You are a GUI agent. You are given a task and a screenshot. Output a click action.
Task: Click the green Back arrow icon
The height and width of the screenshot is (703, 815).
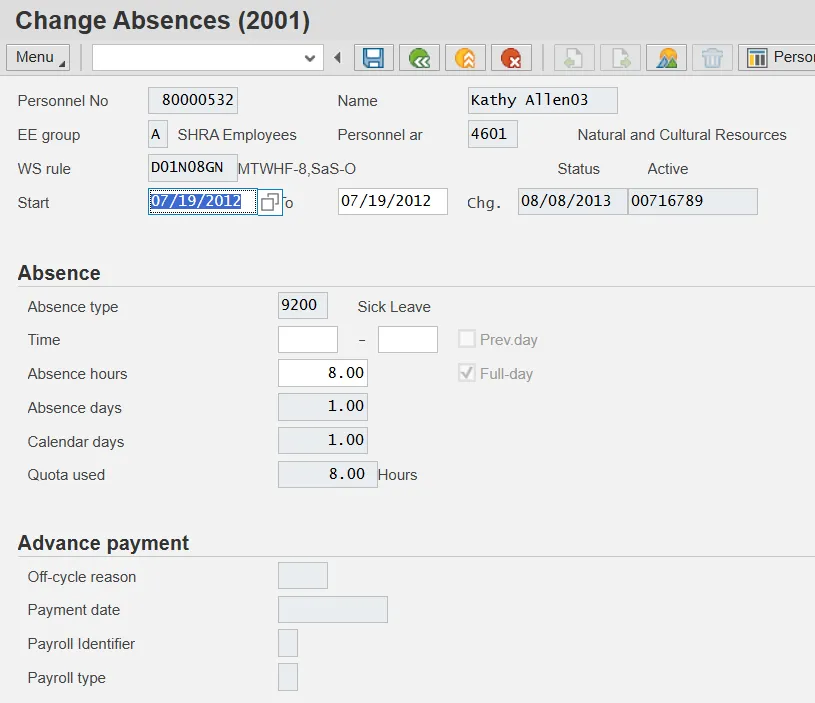[420, 58]
